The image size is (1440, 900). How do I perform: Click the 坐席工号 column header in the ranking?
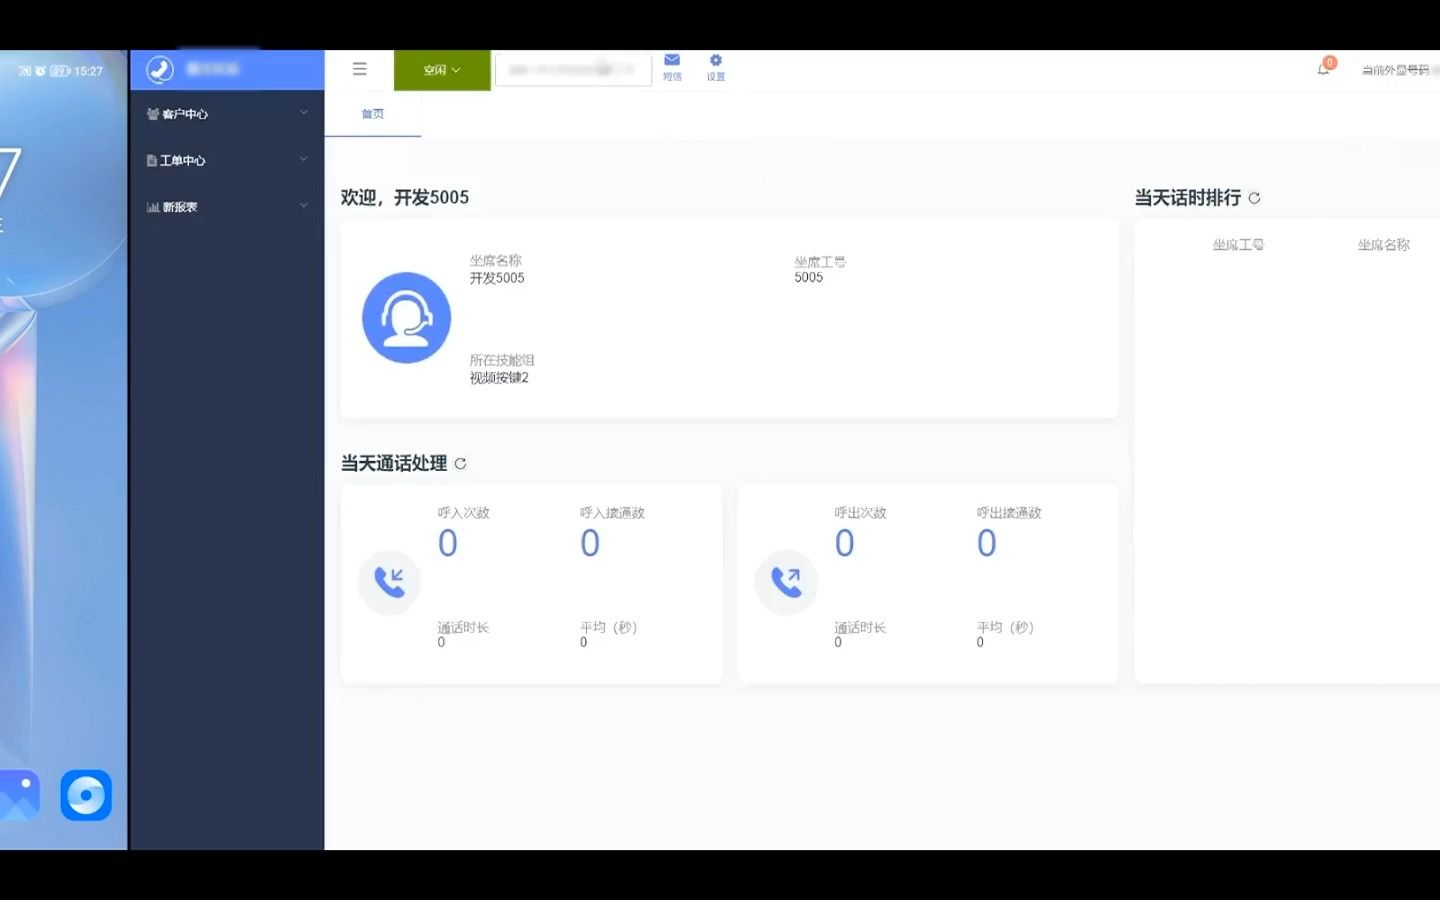pos(1238,245)
